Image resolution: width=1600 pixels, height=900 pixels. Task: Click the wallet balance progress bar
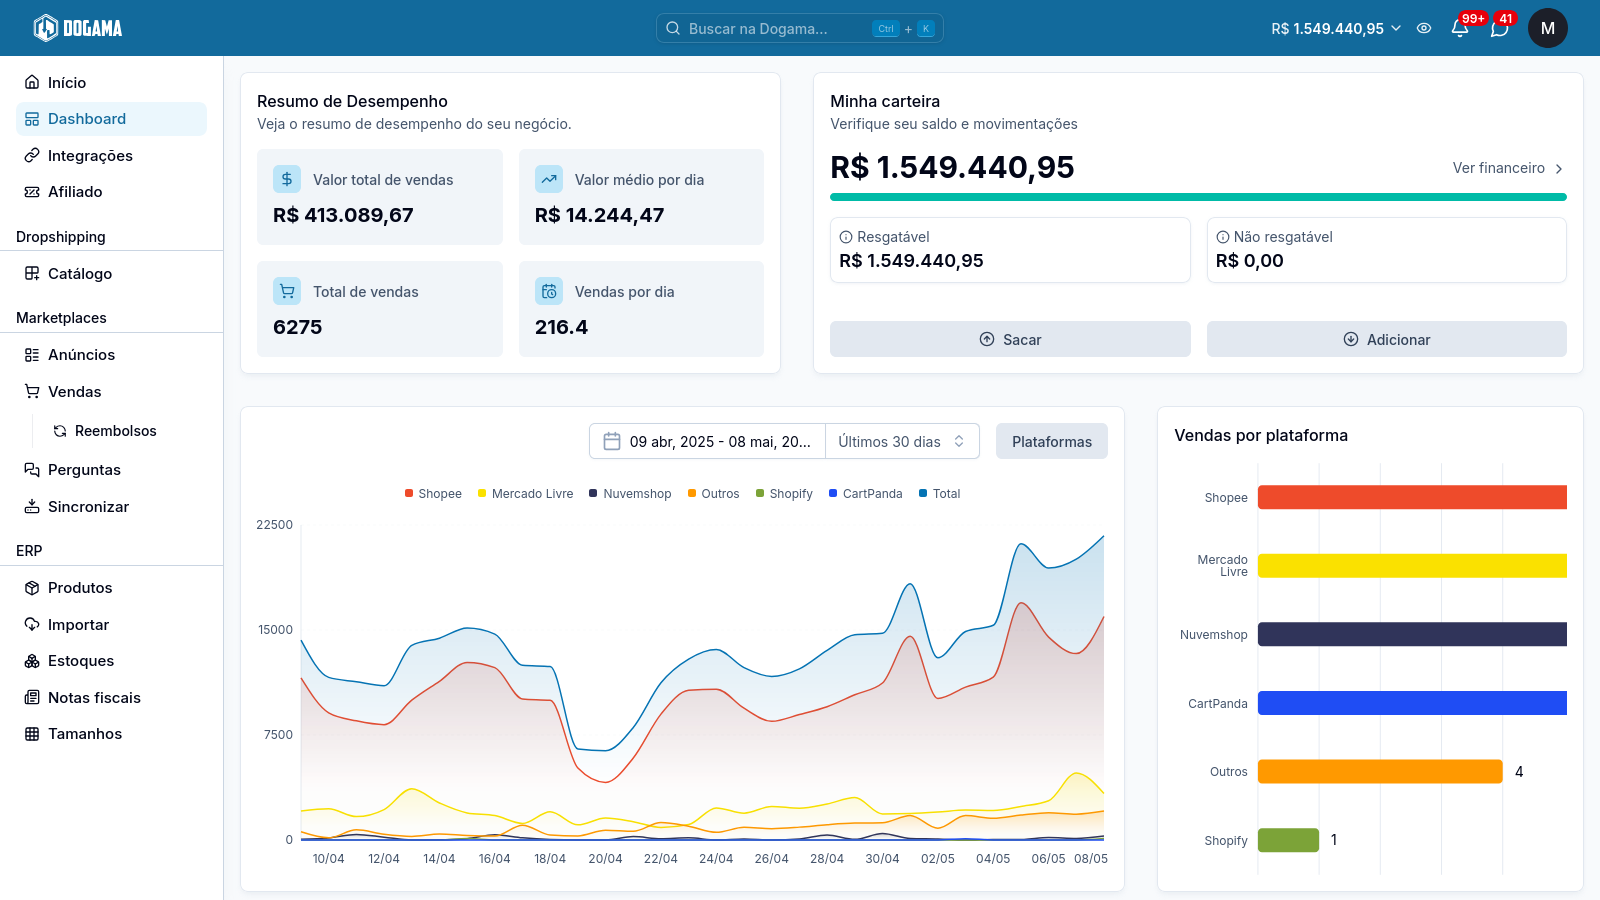coord(1198,197)
